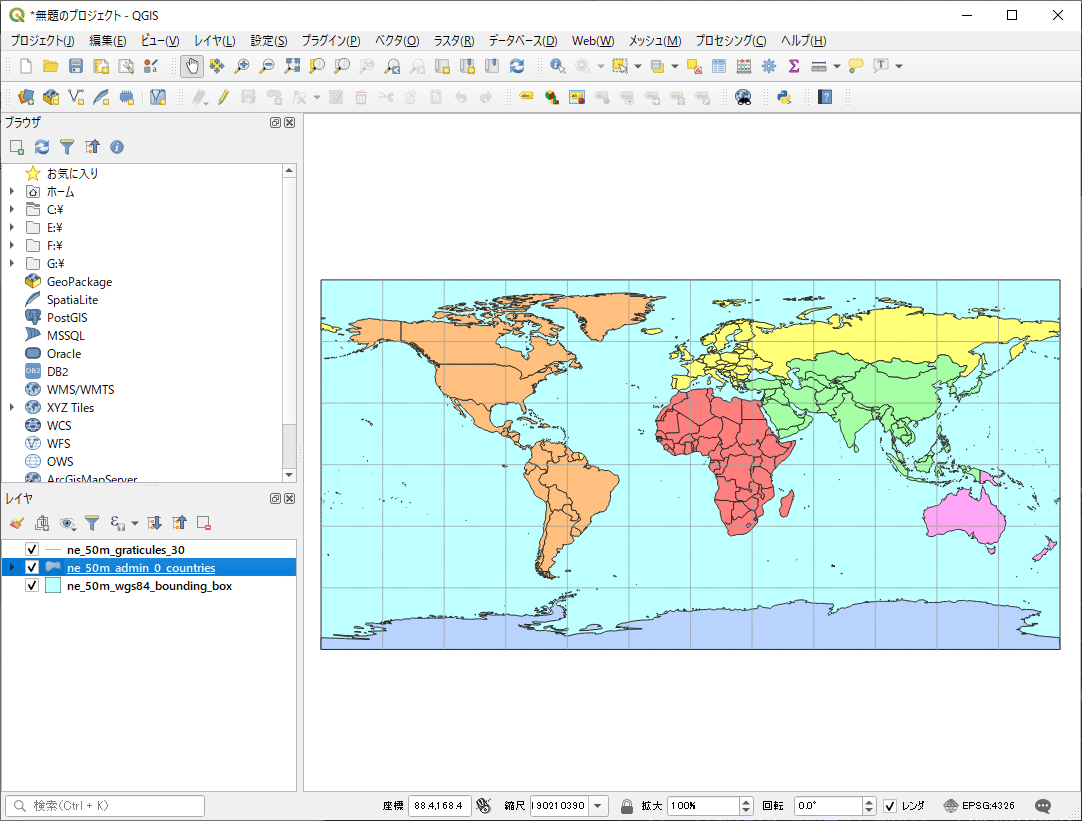Open the Identify Features tool

[556, 66]
